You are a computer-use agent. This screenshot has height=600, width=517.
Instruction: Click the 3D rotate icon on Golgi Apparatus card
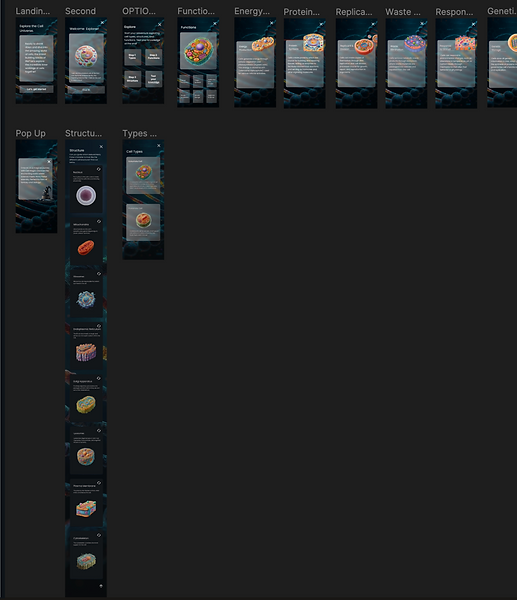tap(99, 378)
